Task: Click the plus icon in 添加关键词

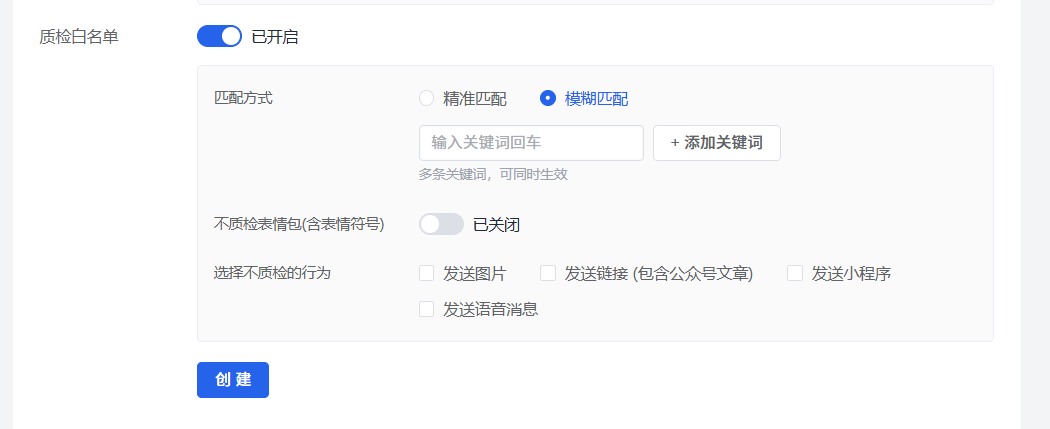Action: click(675, 143)
